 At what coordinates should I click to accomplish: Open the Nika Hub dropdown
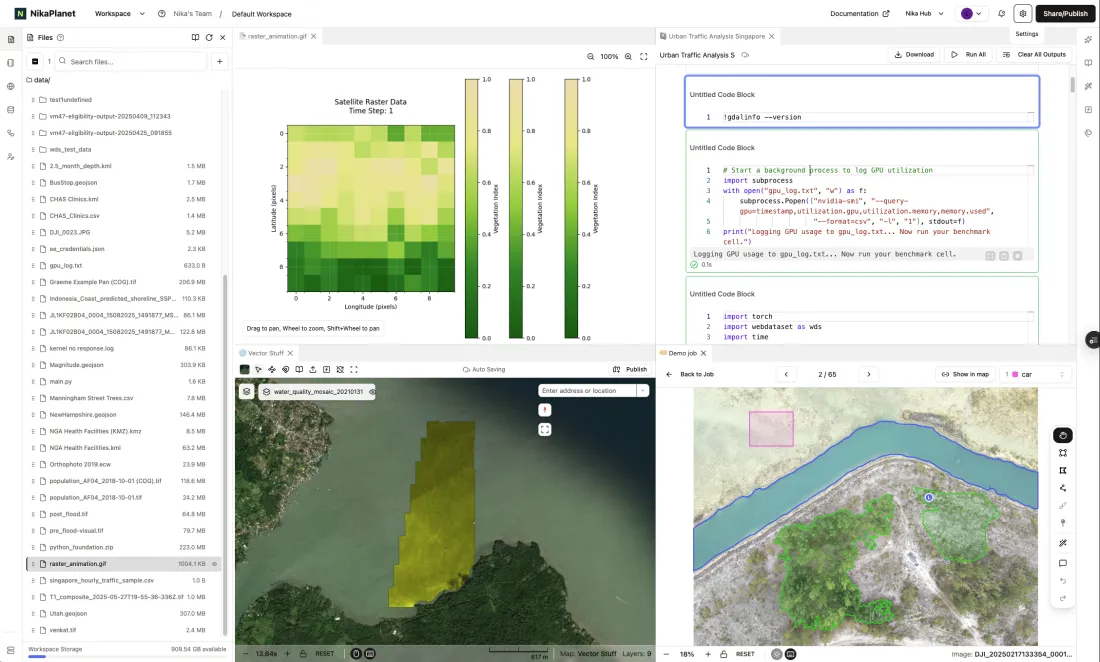pos(925,13)
